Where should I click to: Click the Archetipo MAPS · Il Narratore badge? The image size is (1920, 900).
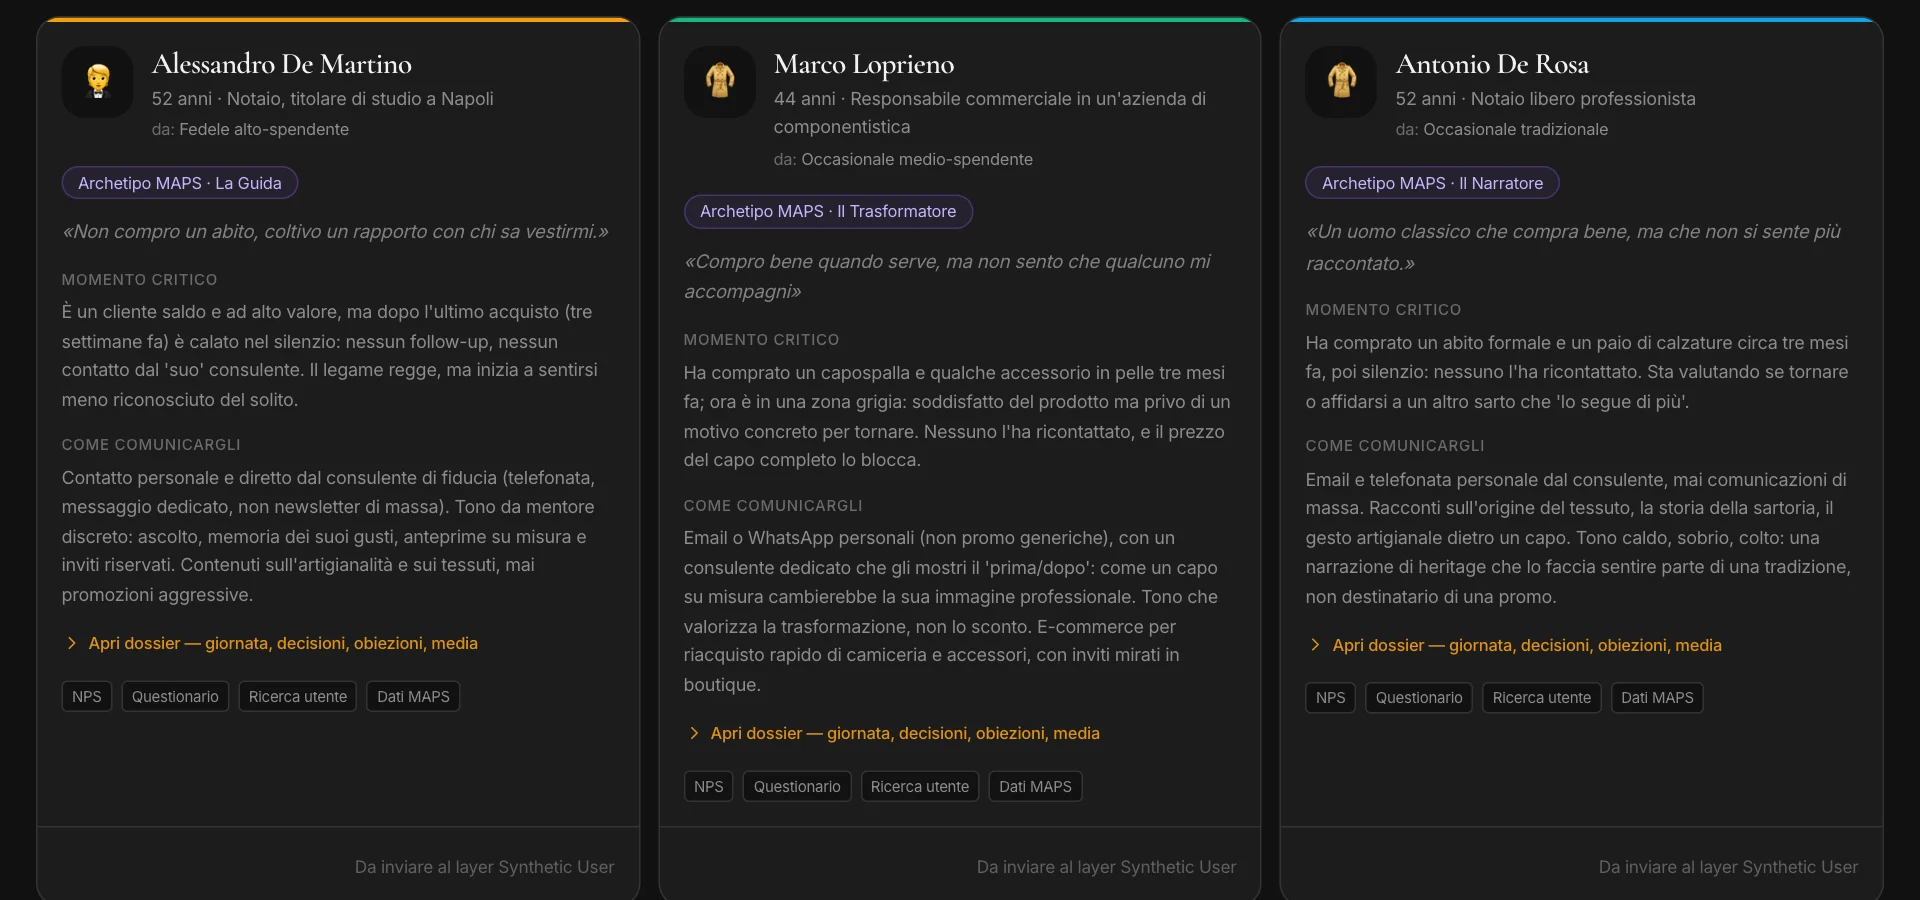tap(1432, 183)
